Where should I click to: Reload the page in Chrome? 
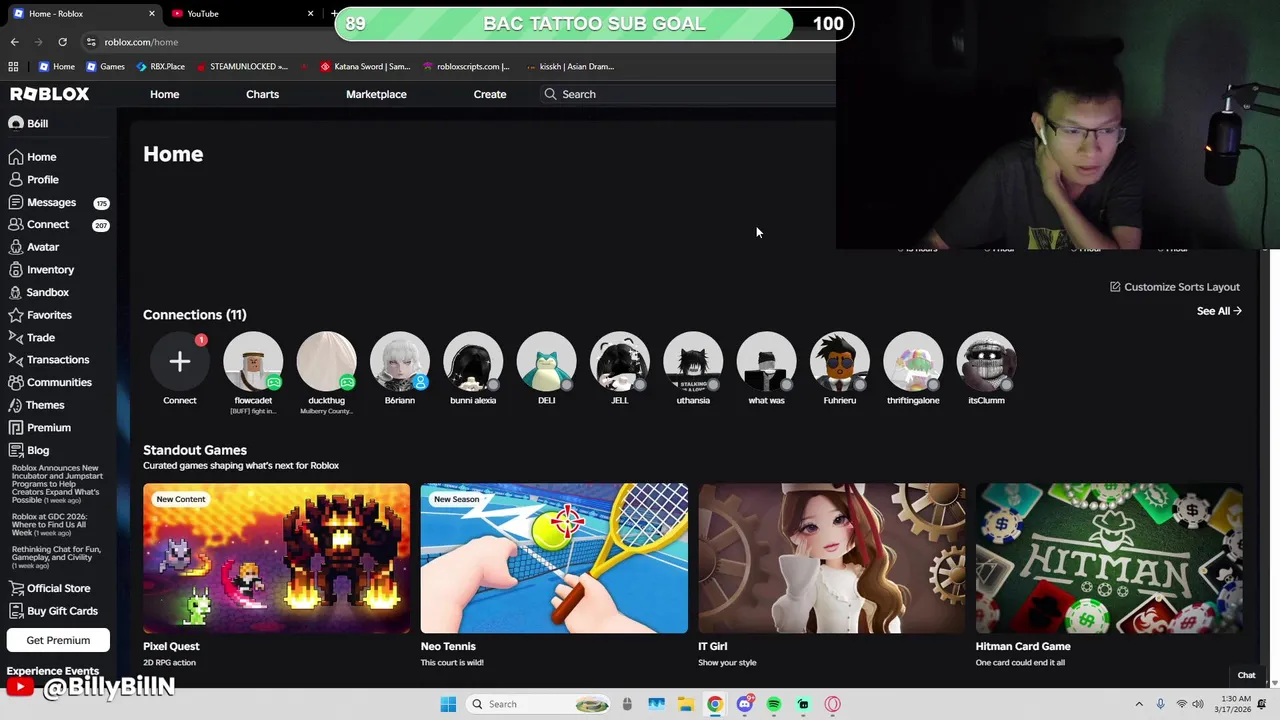pyautogui.click(x=62, y=42)
